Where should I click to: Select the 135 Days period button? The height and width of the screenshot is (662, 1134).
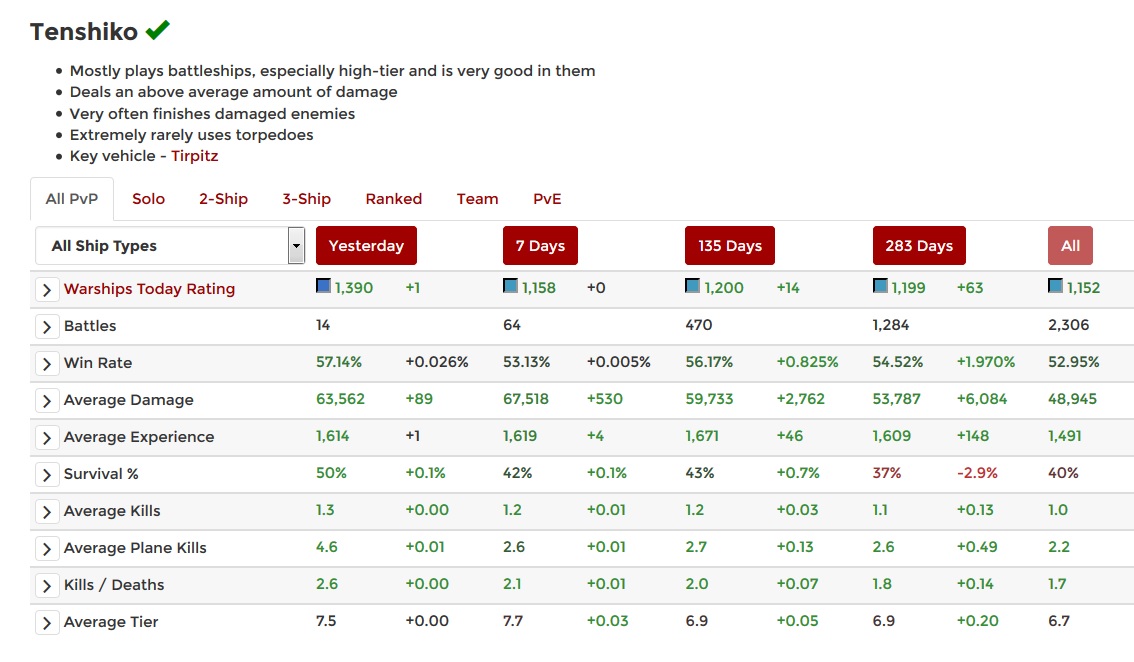(730, 246)
